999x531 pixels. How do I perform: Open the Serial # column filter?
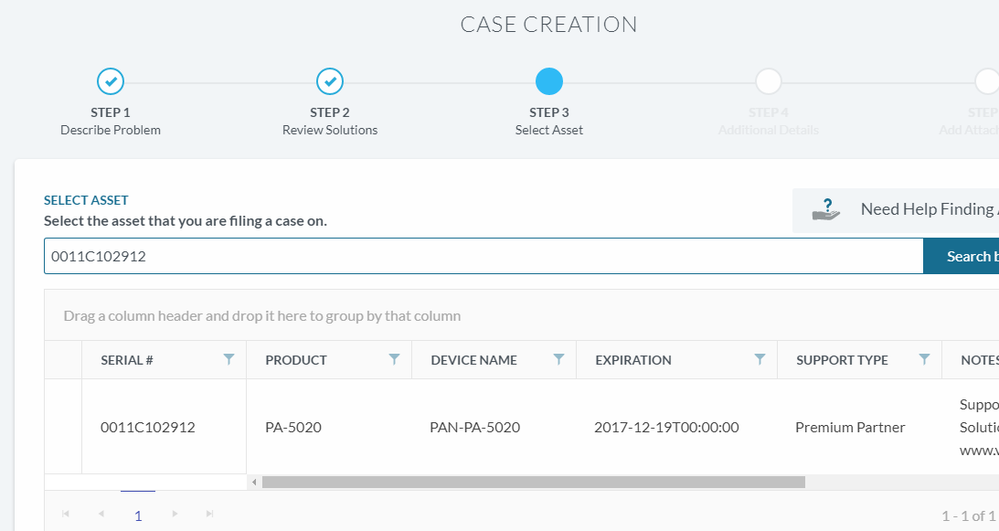pyautogui.click(x=229, y=359)
